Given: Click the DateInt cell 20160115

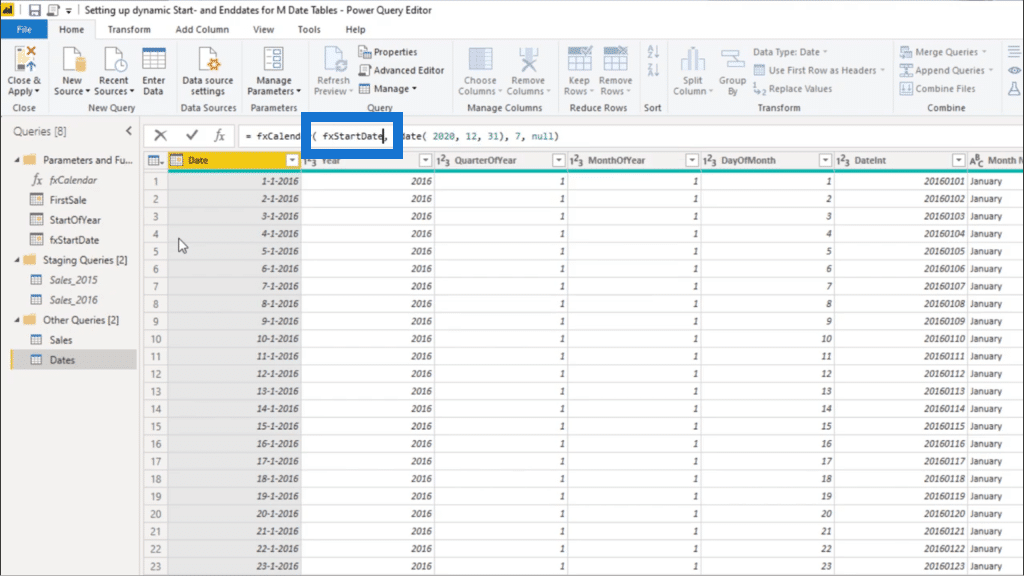Looking at the screenshot, I should pyautogui.click(x=900, y=426).
